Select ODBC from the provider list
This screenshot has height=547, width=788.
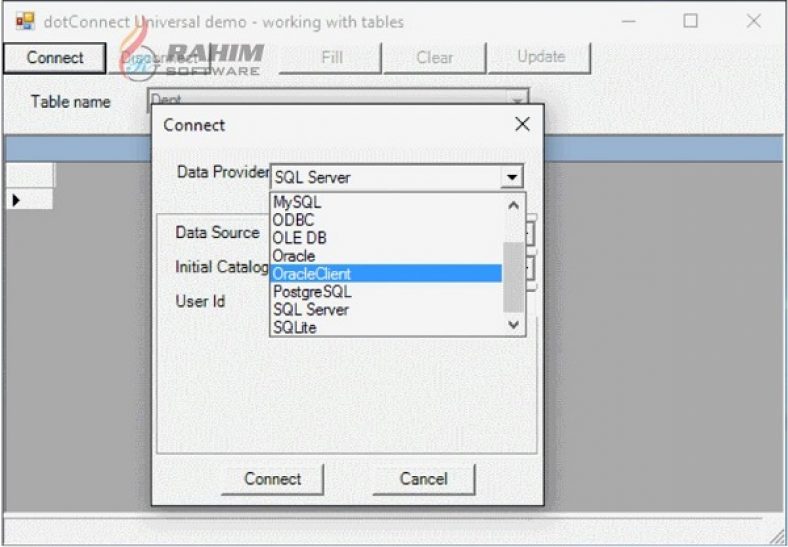click(x=386, y=220)
